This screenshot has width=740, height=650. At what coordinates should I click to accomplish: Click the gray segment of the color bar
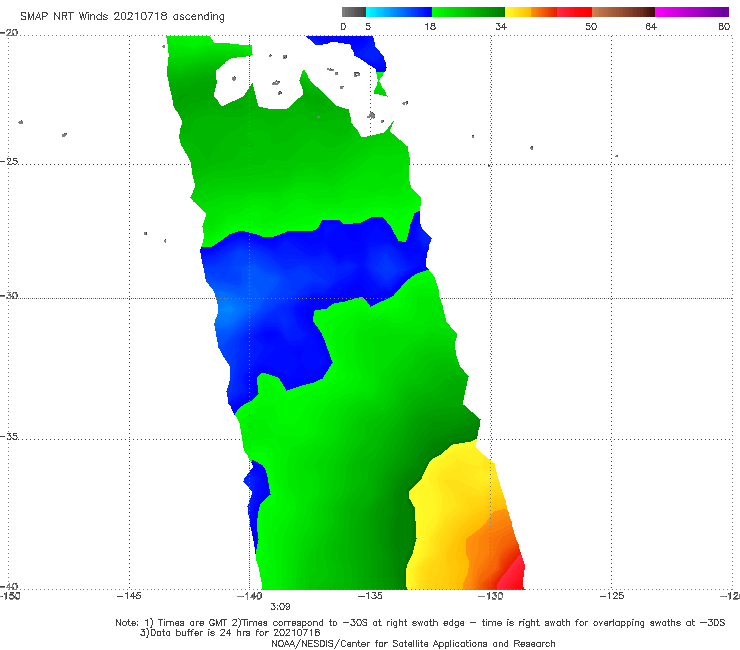[354, 12]
